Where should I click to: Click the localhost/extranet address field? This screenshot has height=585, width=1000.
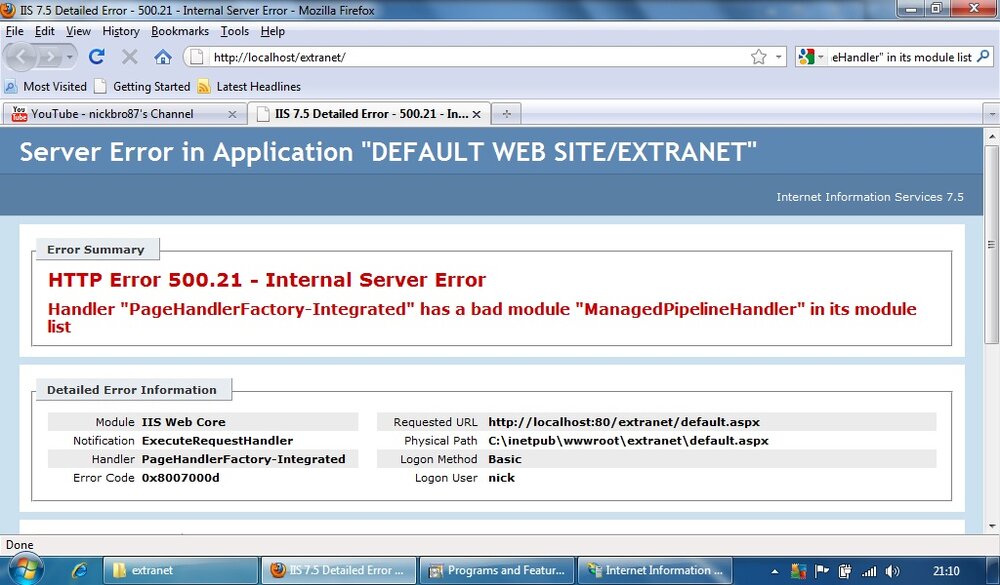(478, 57)
